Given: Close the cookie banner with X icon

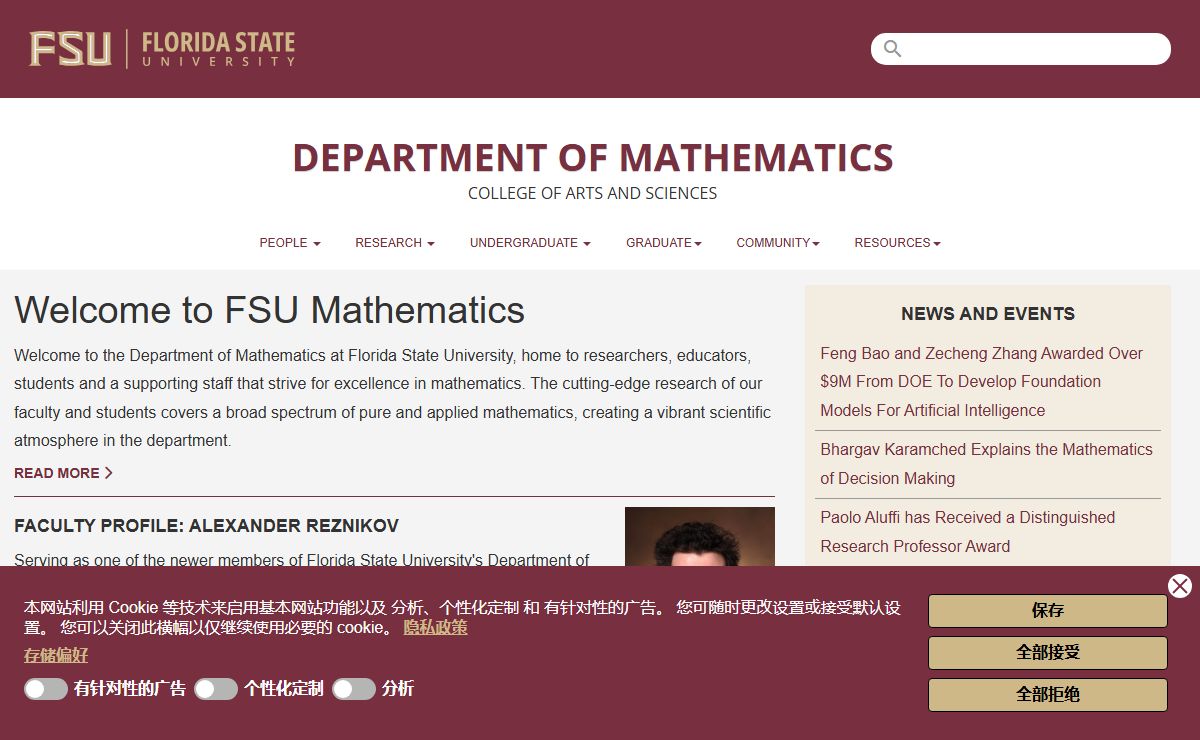Looking at the screenshot, I should click(x=1180, y=586).
